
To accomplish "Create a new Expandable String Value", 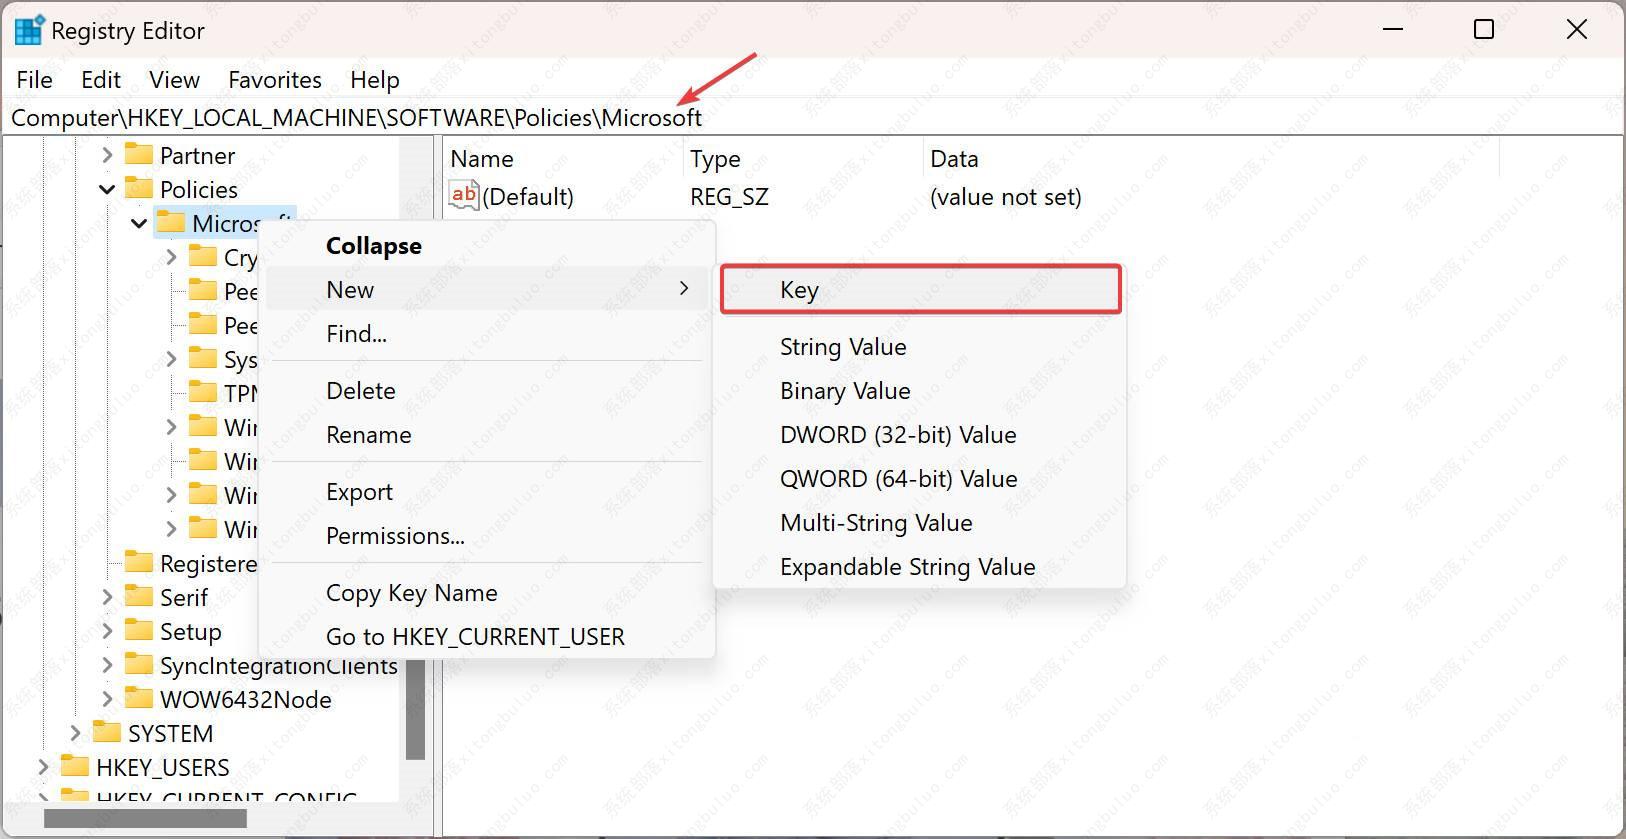I will (920, 566).
